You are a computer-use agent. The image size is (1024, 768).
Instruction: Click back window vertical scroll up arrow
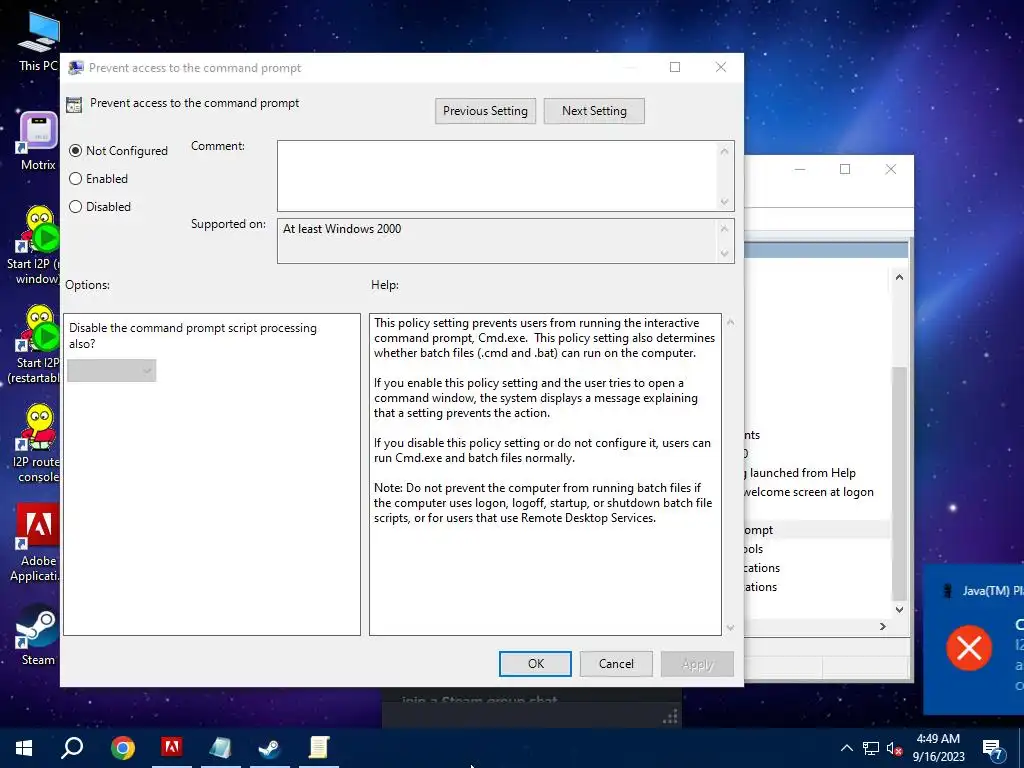pos(899,278)
